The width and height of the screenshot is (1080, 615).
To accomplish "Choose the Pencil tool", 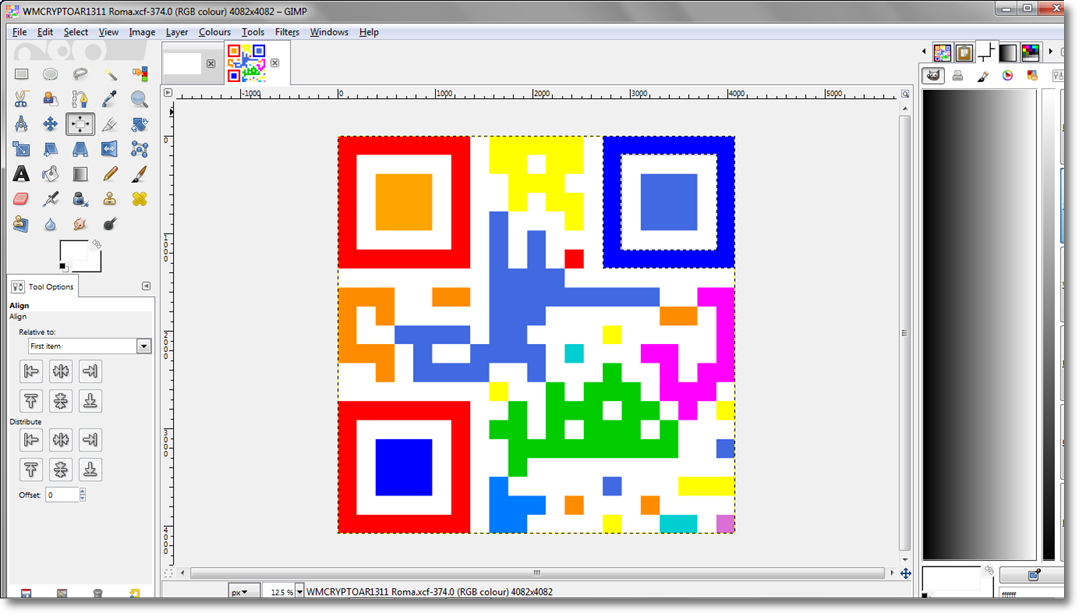I will (x=110, y=174).
